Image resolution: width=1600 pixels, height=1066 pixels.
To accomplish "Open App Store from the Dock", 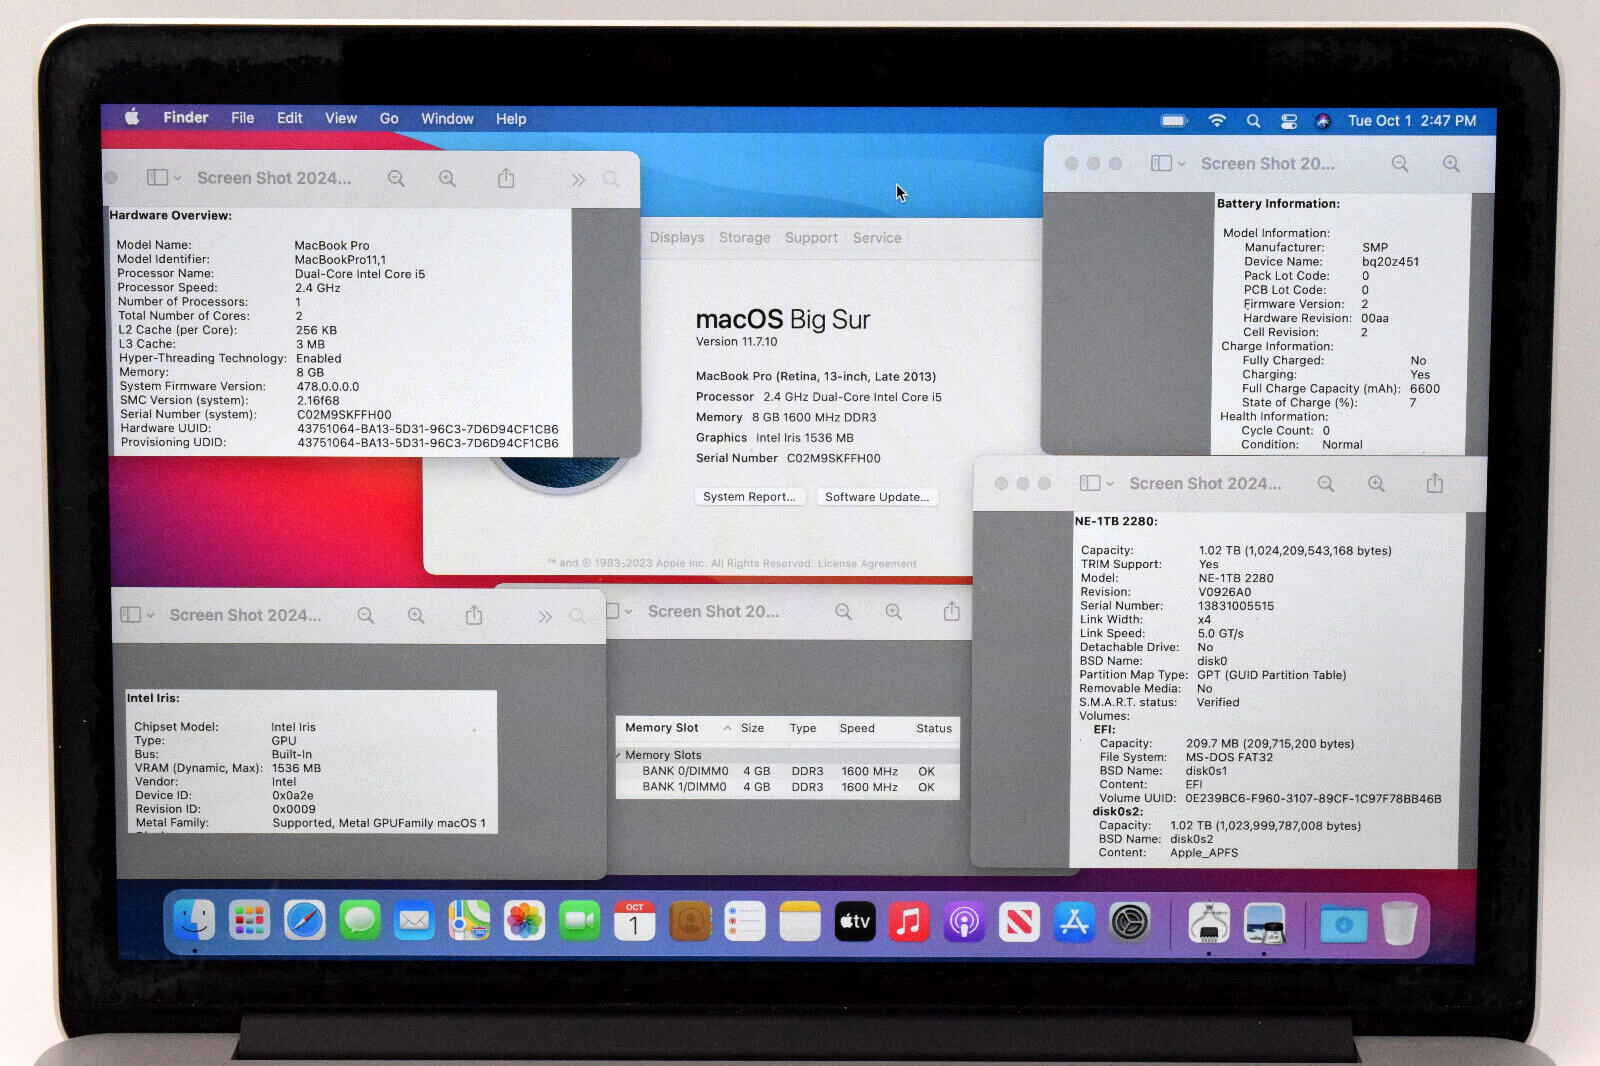I will coord(1074,921).
